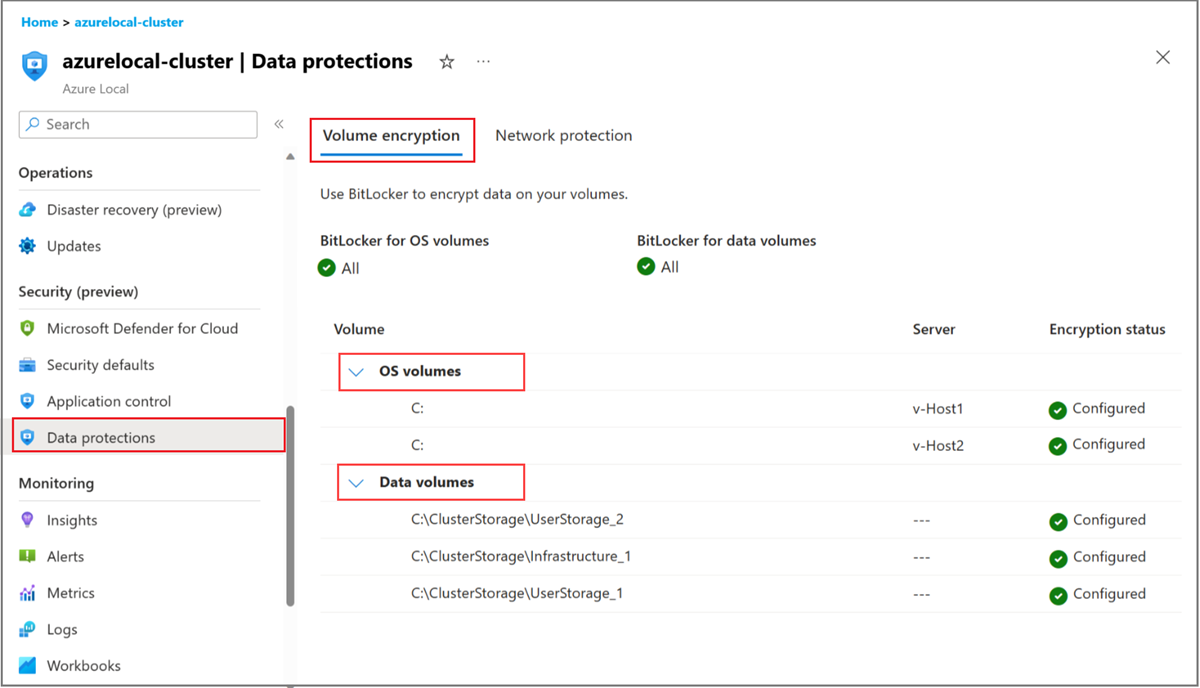
Task: Collapse the left sidebar with the double chevron
Action: click(279, 124)
